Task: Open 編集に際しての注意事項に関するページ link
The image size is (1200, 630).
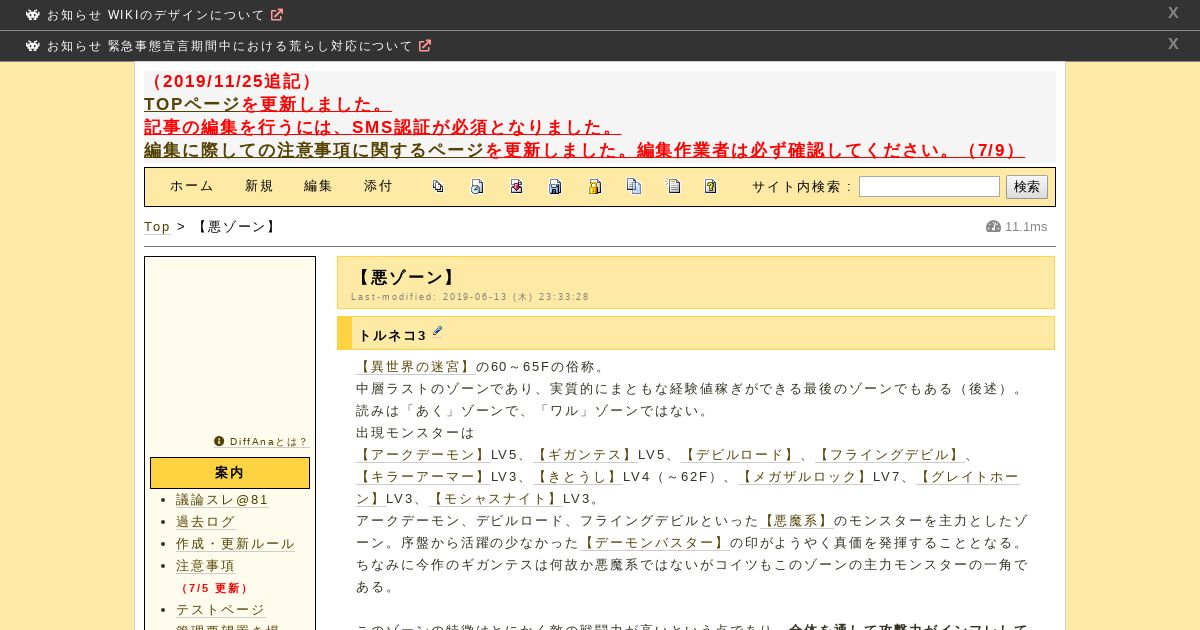Action: 314,150
